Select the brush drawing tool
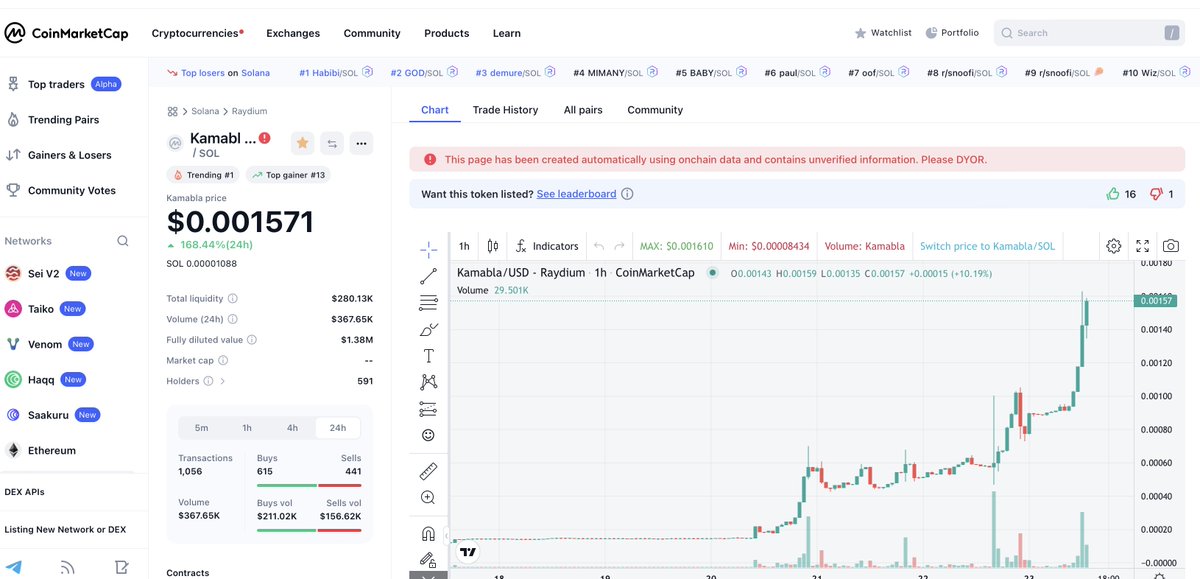The height and width of the screenshot is (579, 1200). (x=428, y=329)
